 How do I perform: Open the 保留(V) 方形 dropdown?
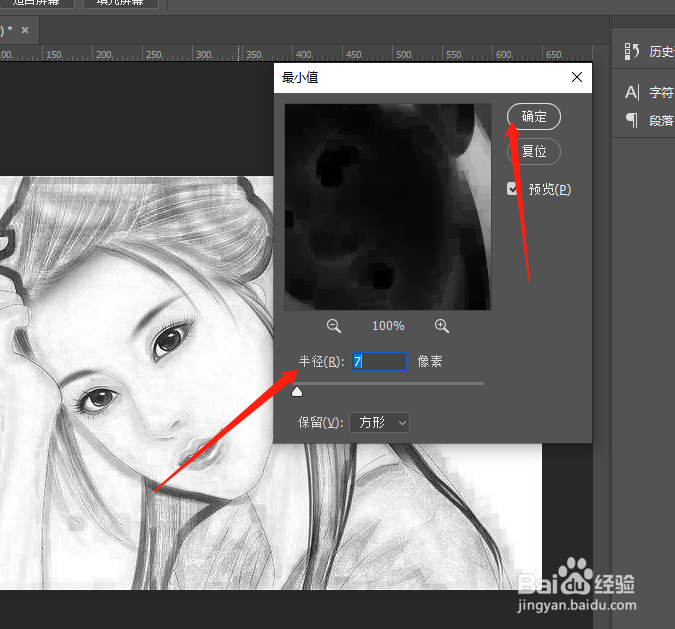click(379, 422)
